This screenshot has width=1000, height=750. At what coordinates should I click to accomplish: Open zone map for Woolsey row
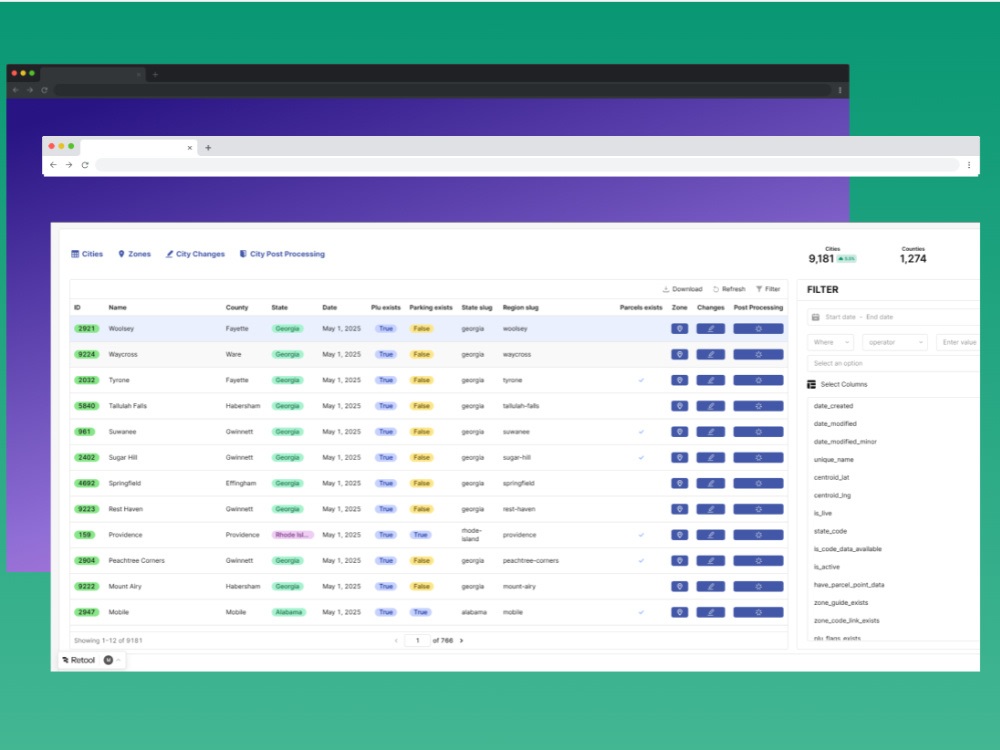(679, 329)
